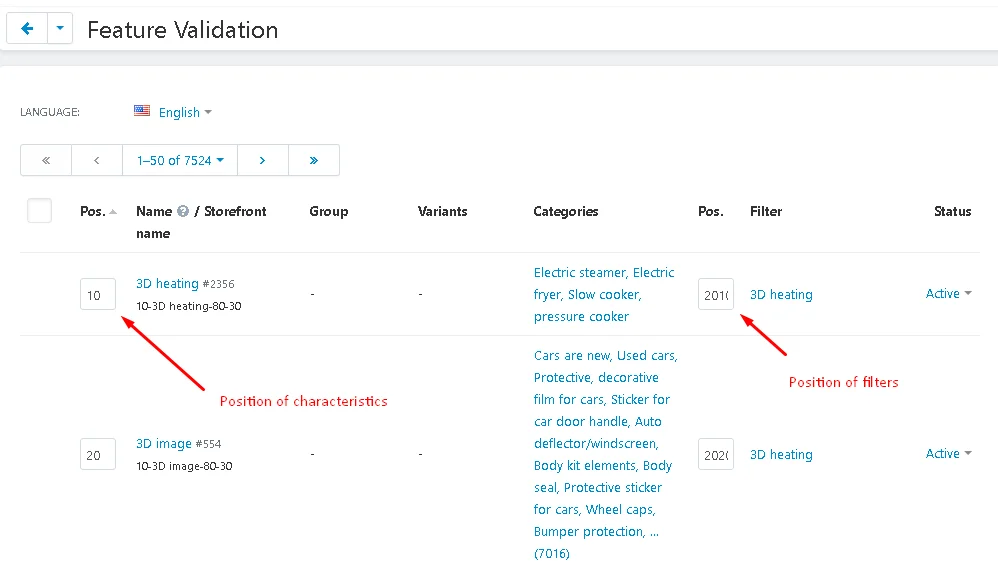The width and height of the screenshot is (998, 570).
Task: Open the 3D image #554 feature link
Action: [x=163, y=444]
